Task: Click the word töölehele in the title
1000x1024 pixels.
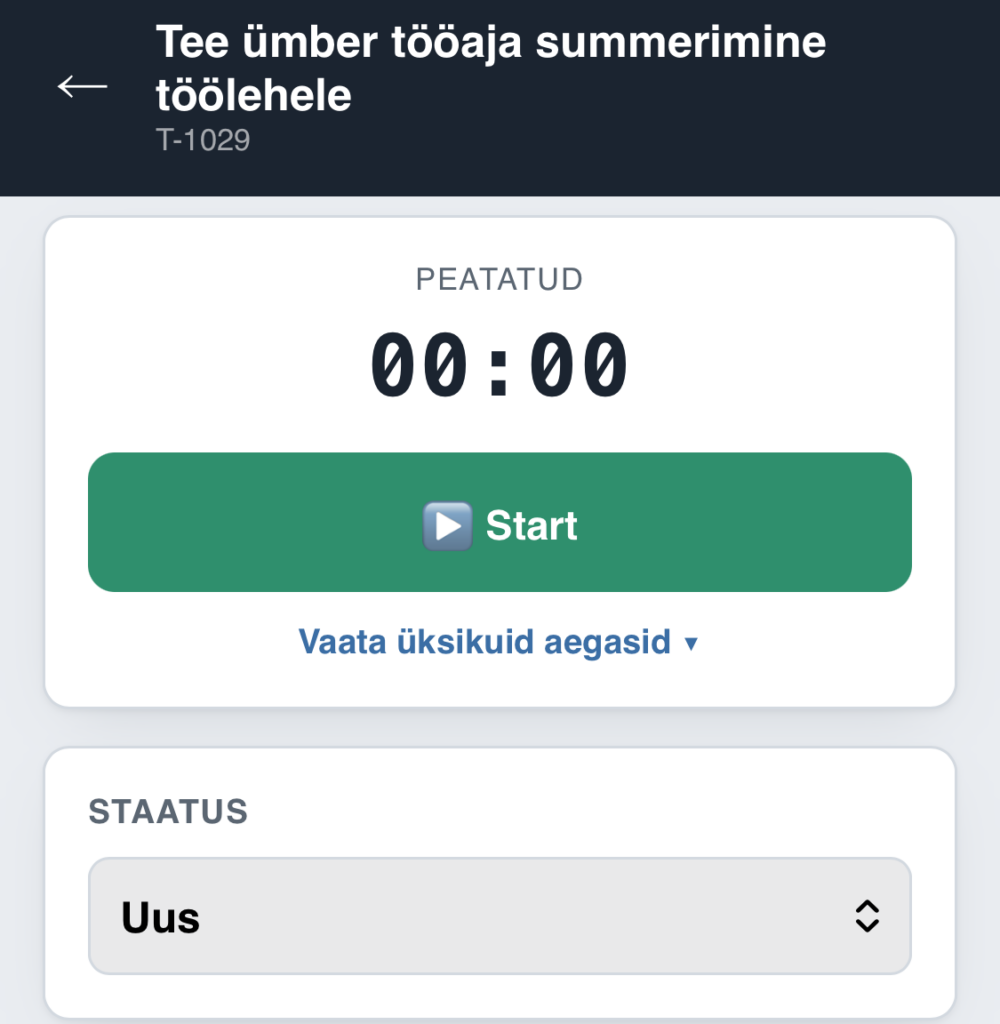Action: pyautogui.click(x=253, y=95)
